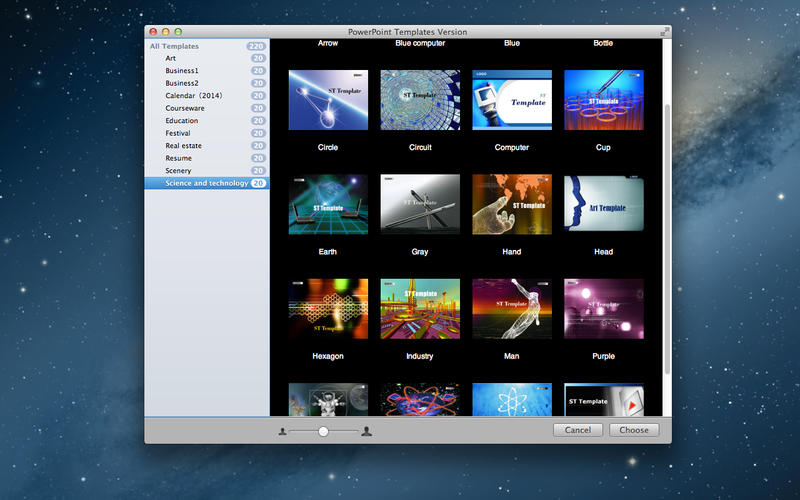The height and width of the screenshot is (500, 800).
Task: Click the small person icon left of slider
Action: tap(283, 431)
